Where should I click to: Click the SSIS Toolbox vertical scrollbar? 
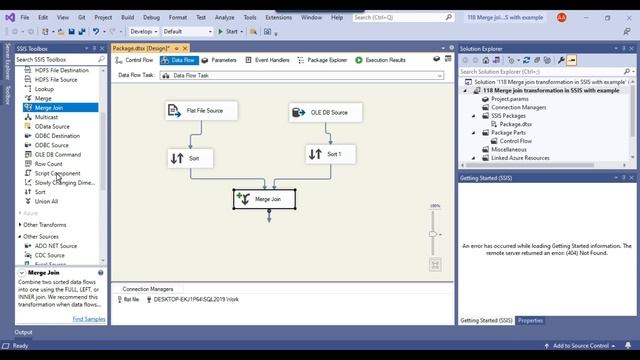pos(102,152)
